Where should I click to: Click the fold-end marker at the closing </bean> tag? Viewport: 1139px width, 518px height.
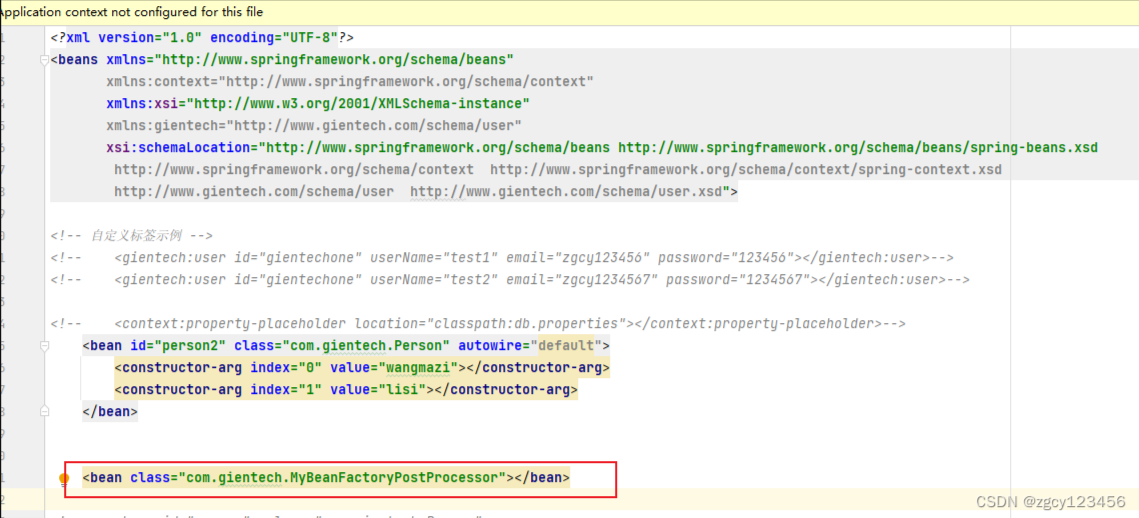click(44, 411)
